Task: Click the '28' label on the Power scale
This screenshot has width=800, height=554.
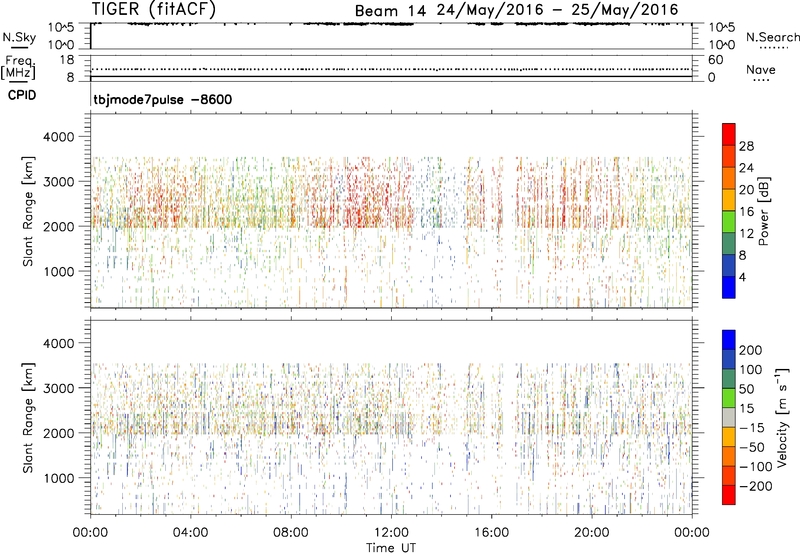Action: (x=746, y=146)
